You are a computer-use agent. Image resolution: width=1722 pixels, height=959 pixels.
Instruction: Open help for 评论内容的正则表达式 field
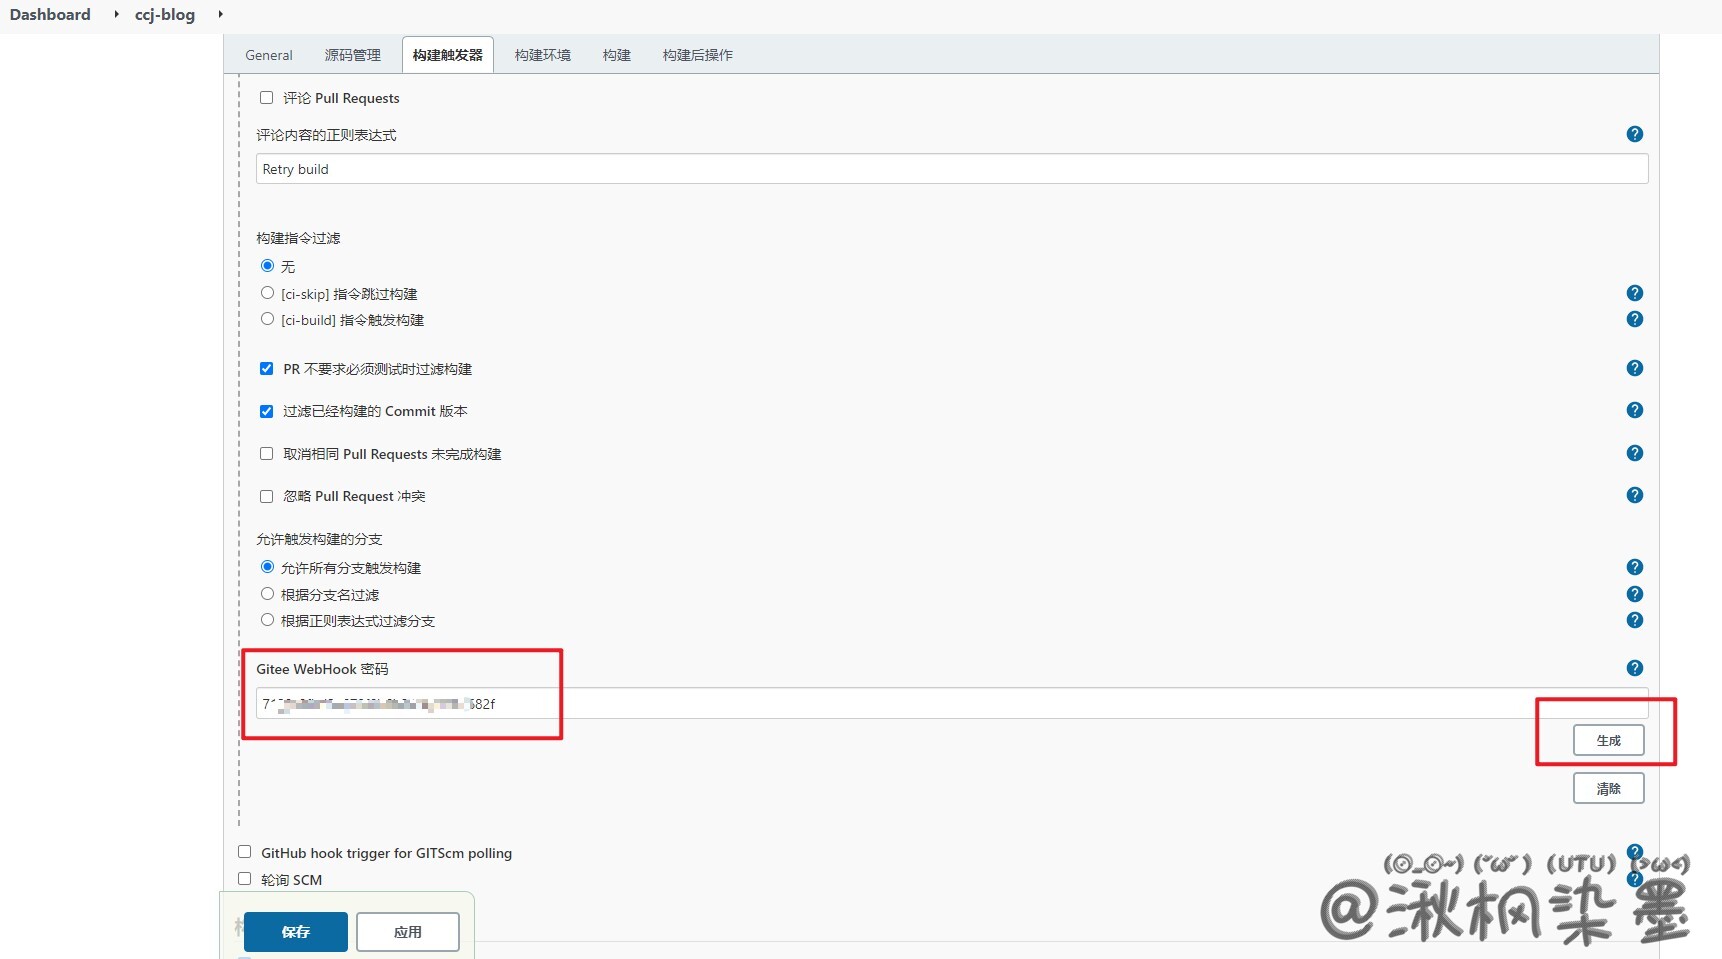pyautogui.click(x=1634, y=134)
